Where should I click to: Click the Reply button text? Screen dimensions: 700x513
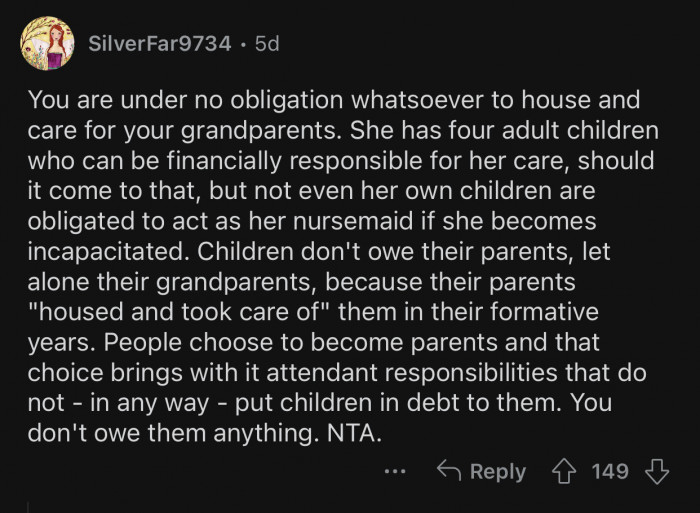[497, 471]
